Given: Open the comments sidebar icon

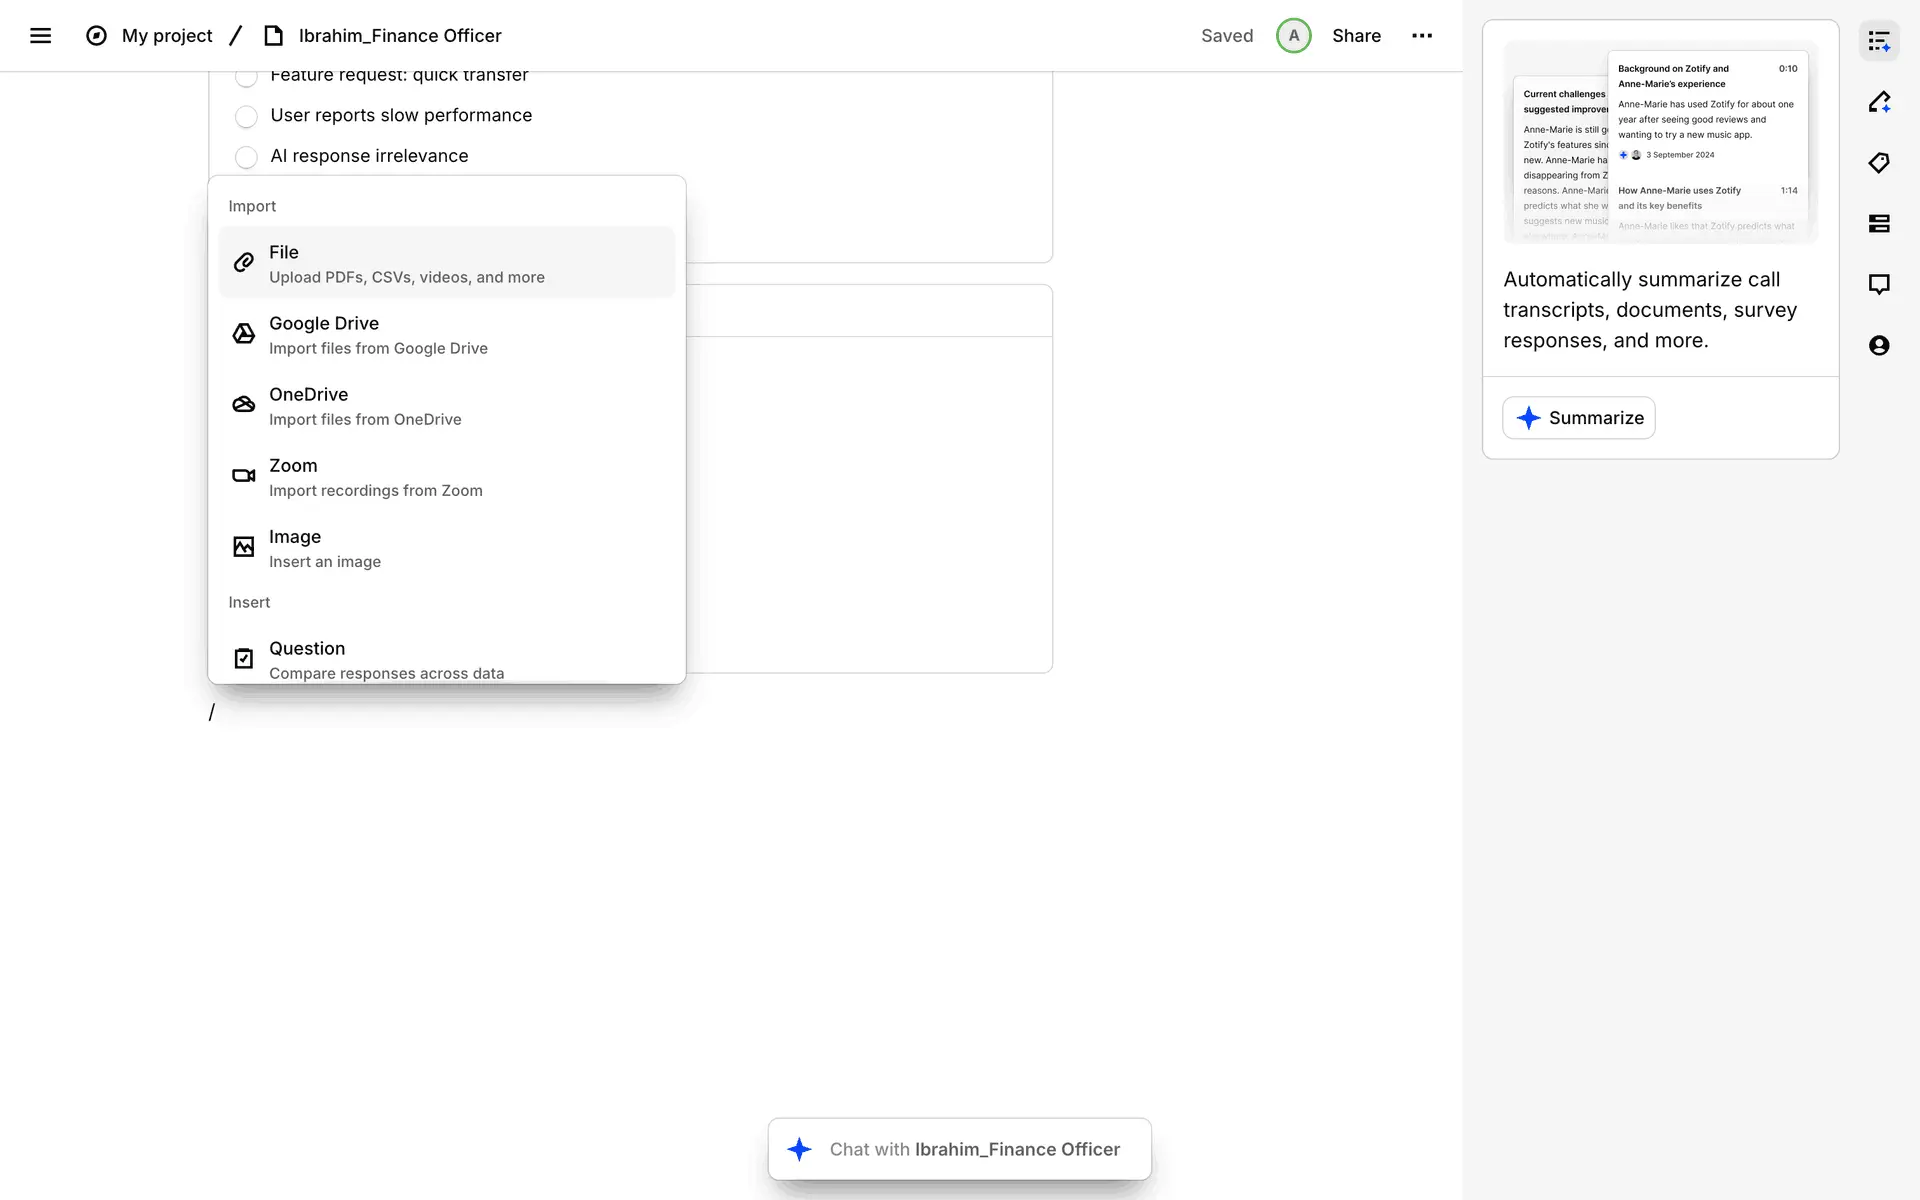Looking at the screenshot, I should pos(1879,285).
